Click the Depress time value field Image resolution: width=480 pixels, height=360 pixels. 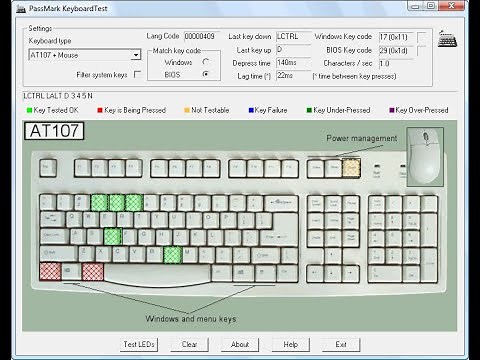(x=293, y=63)
